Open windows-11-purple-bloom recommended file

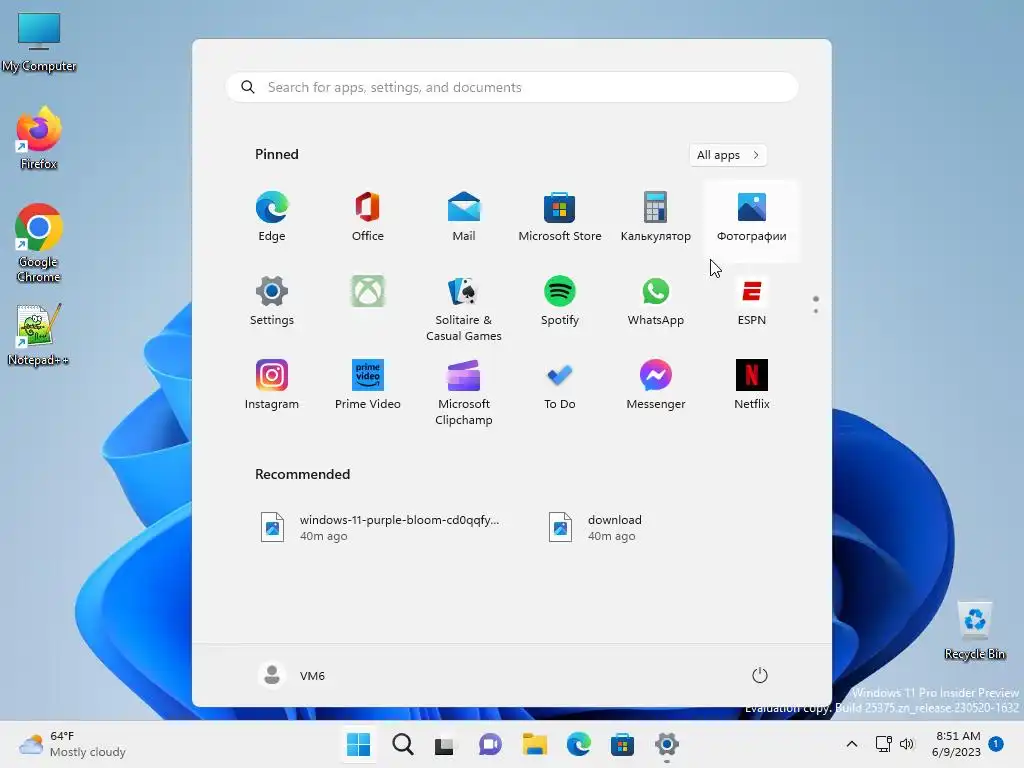(x=380, y=528)
